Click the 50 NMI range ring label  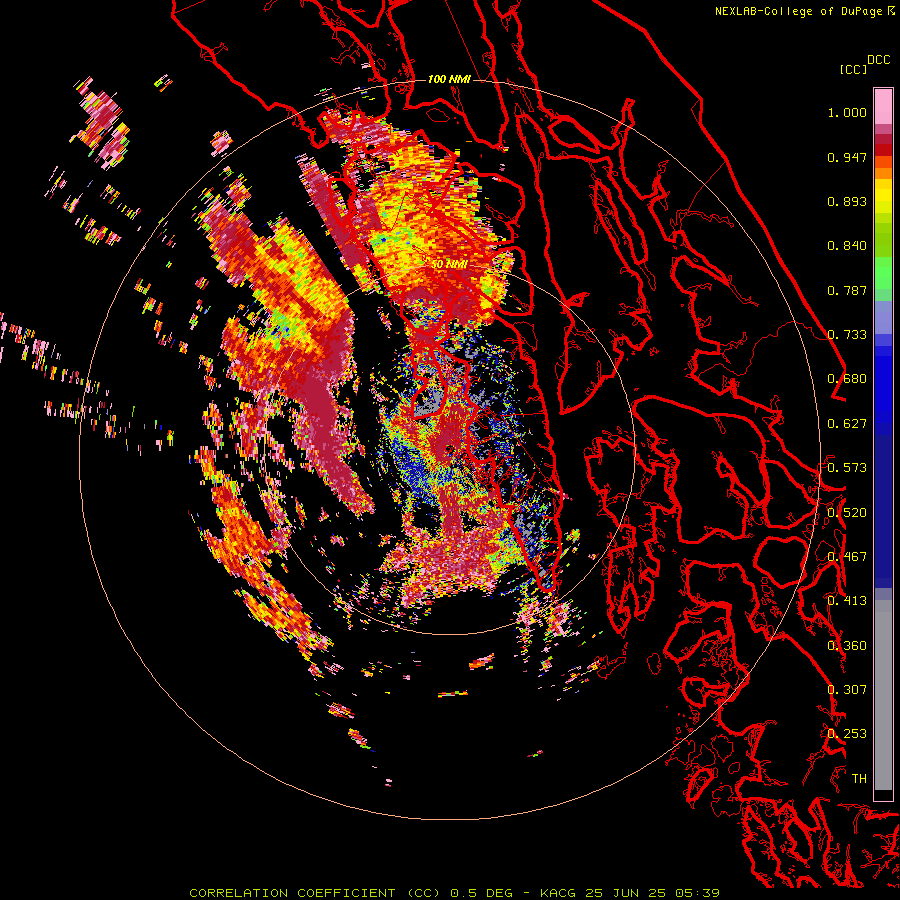(x=449, y=265)
